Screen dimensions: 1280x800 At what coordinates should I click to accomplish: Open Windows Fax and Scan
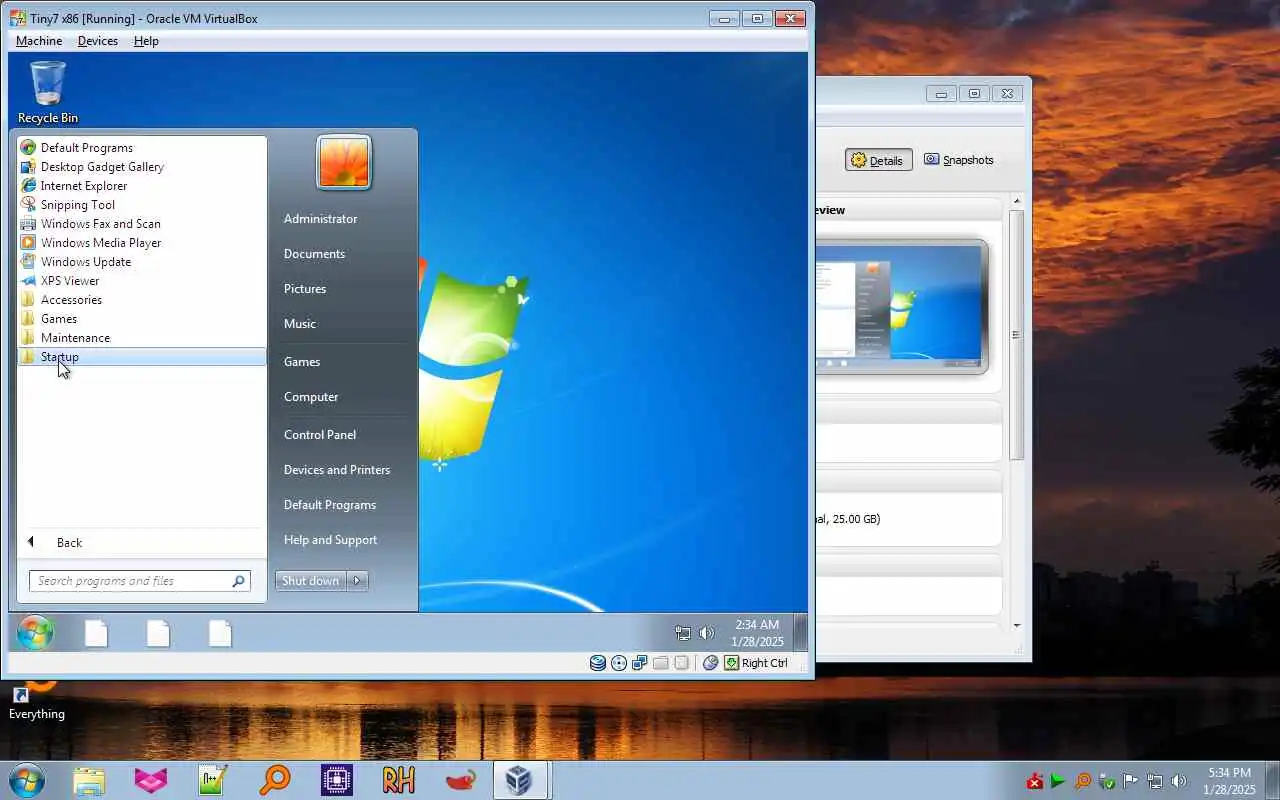[x=100, y=224]
